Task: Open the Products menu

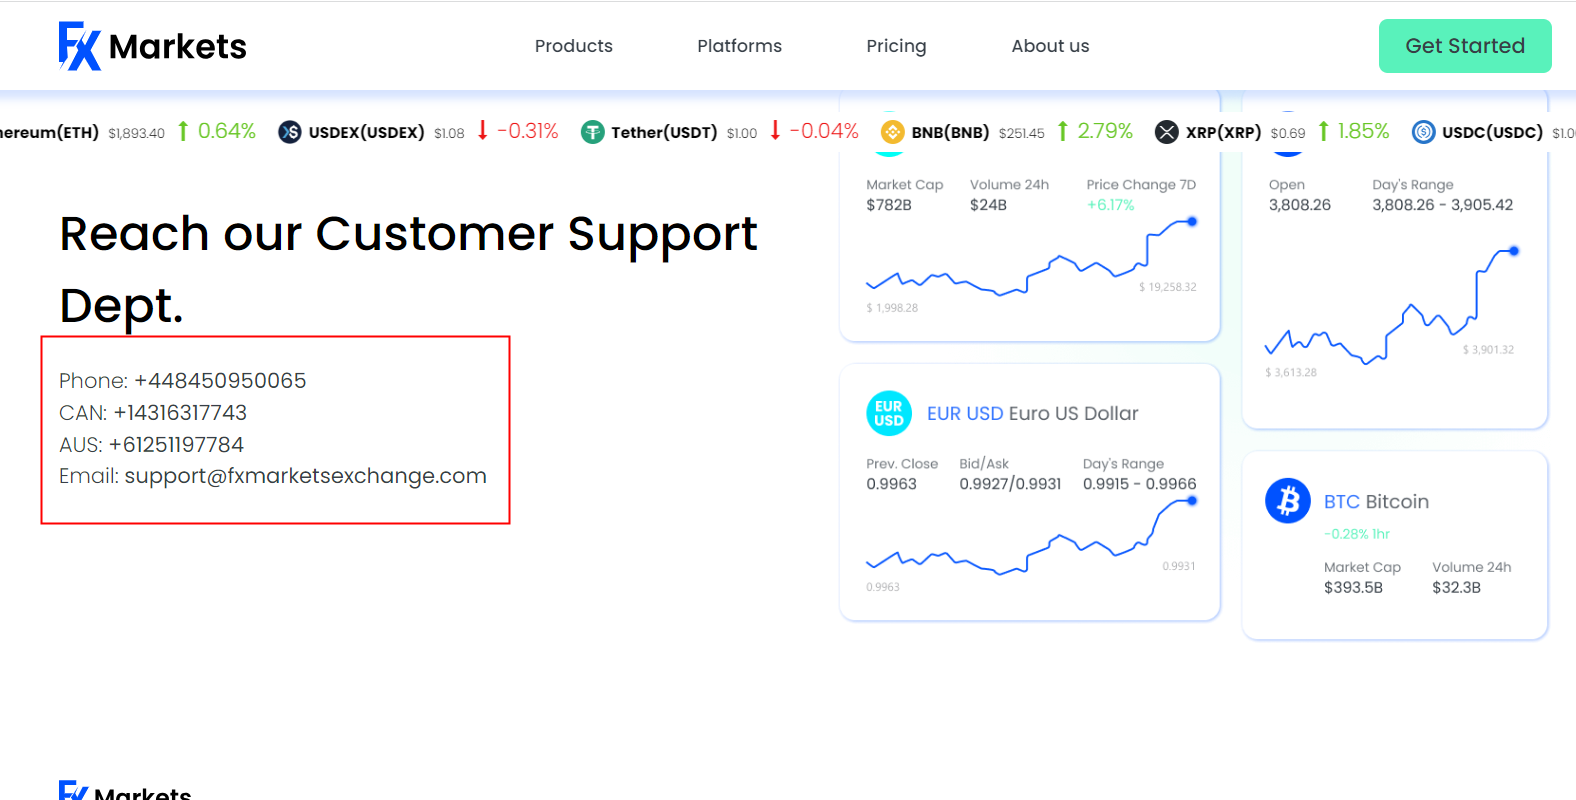Action: (x=573, y=46)
